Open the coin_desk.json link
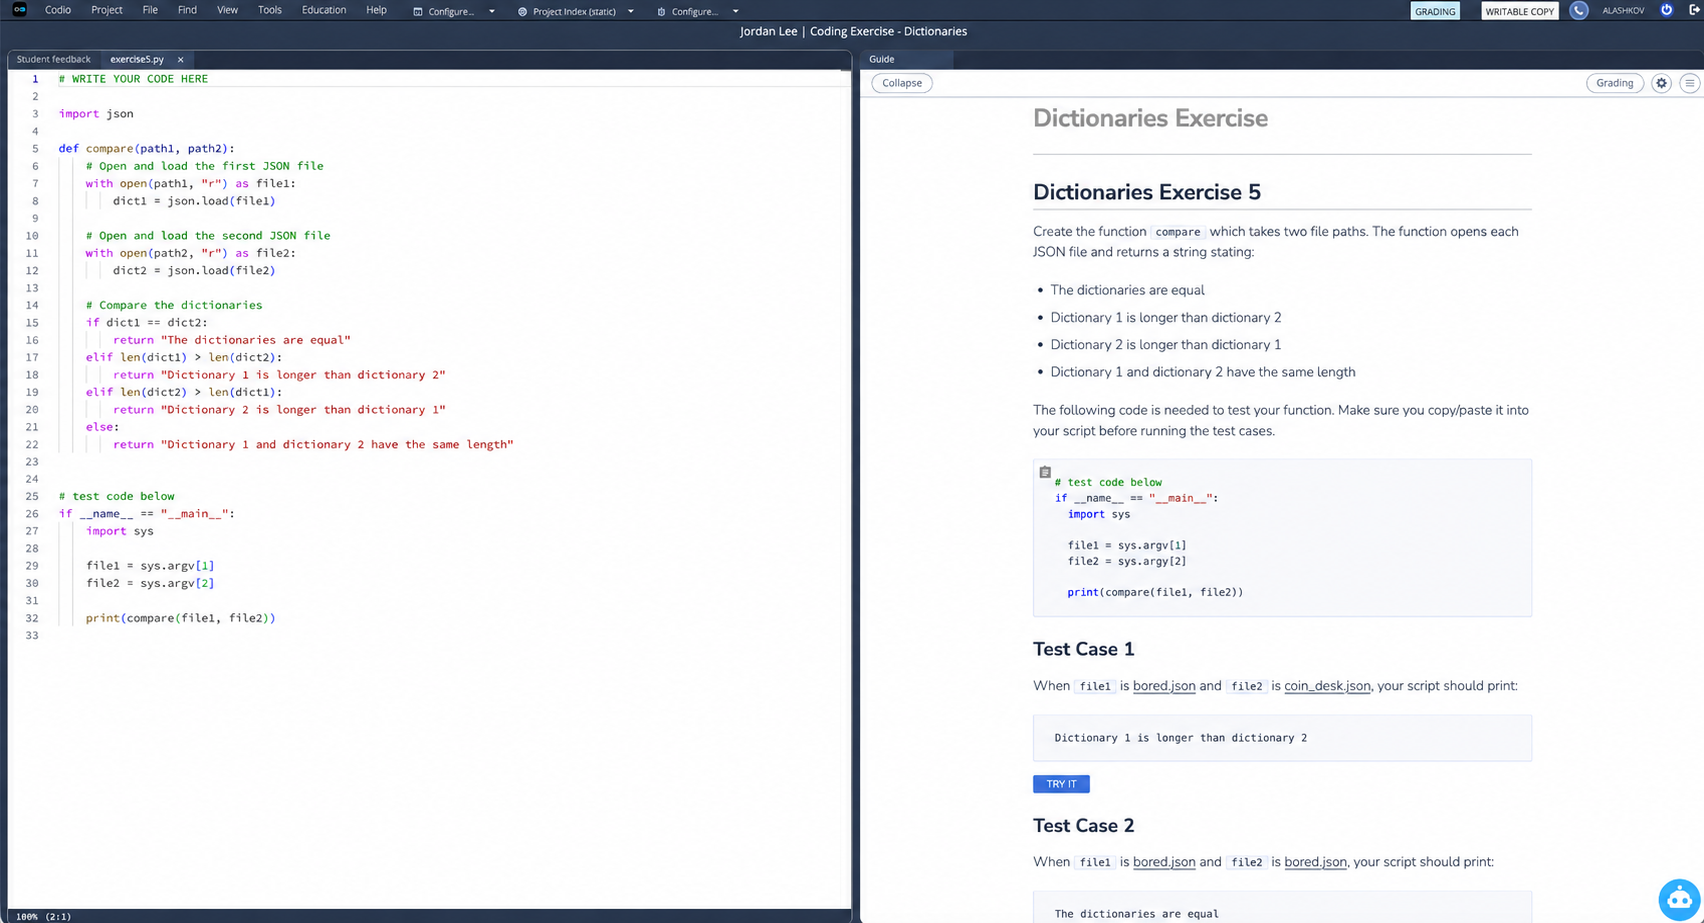Image resolution: width=1704 pixels, height=923 pixels. pos(1327,686)
